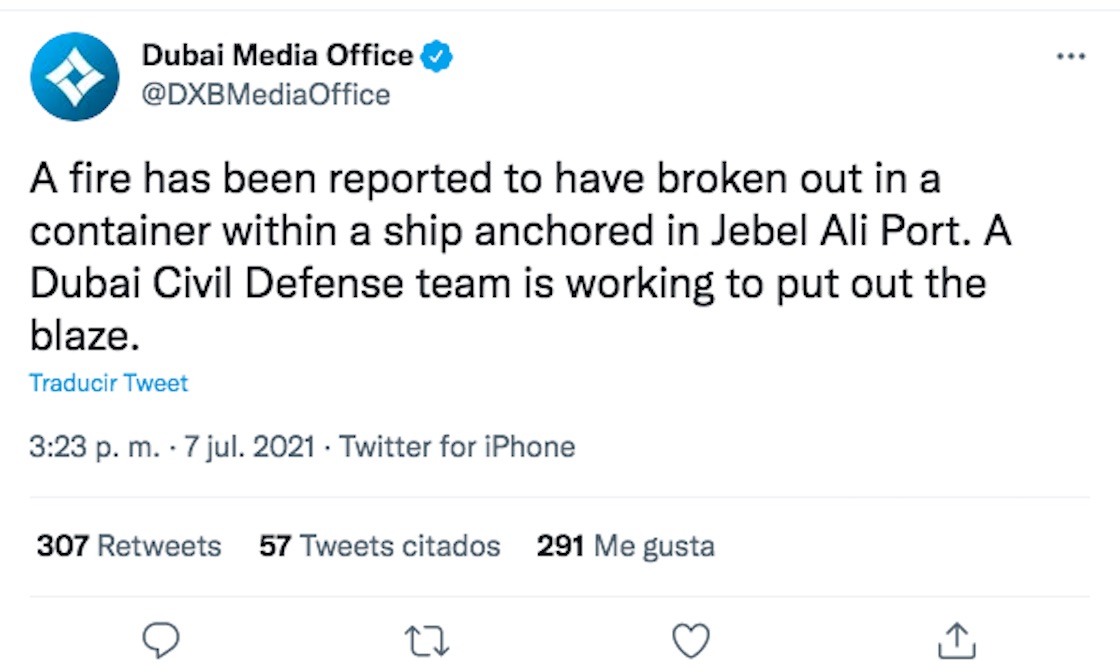View the 307 Retweets list
The image size is (1120, 663).
click(129, 546)
